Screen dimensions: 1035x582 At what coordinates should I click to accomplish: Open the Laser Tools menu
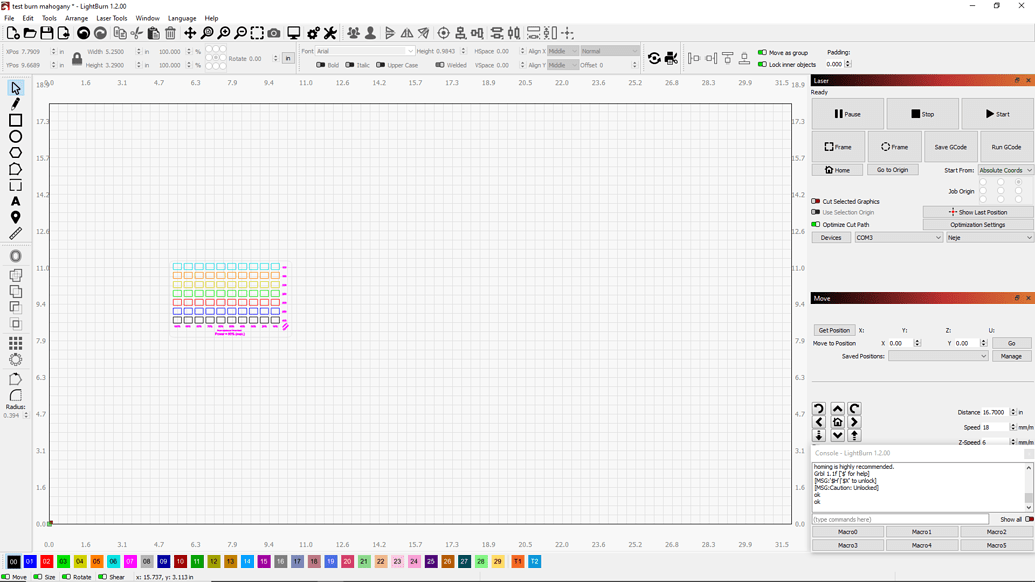pos(112,18)
